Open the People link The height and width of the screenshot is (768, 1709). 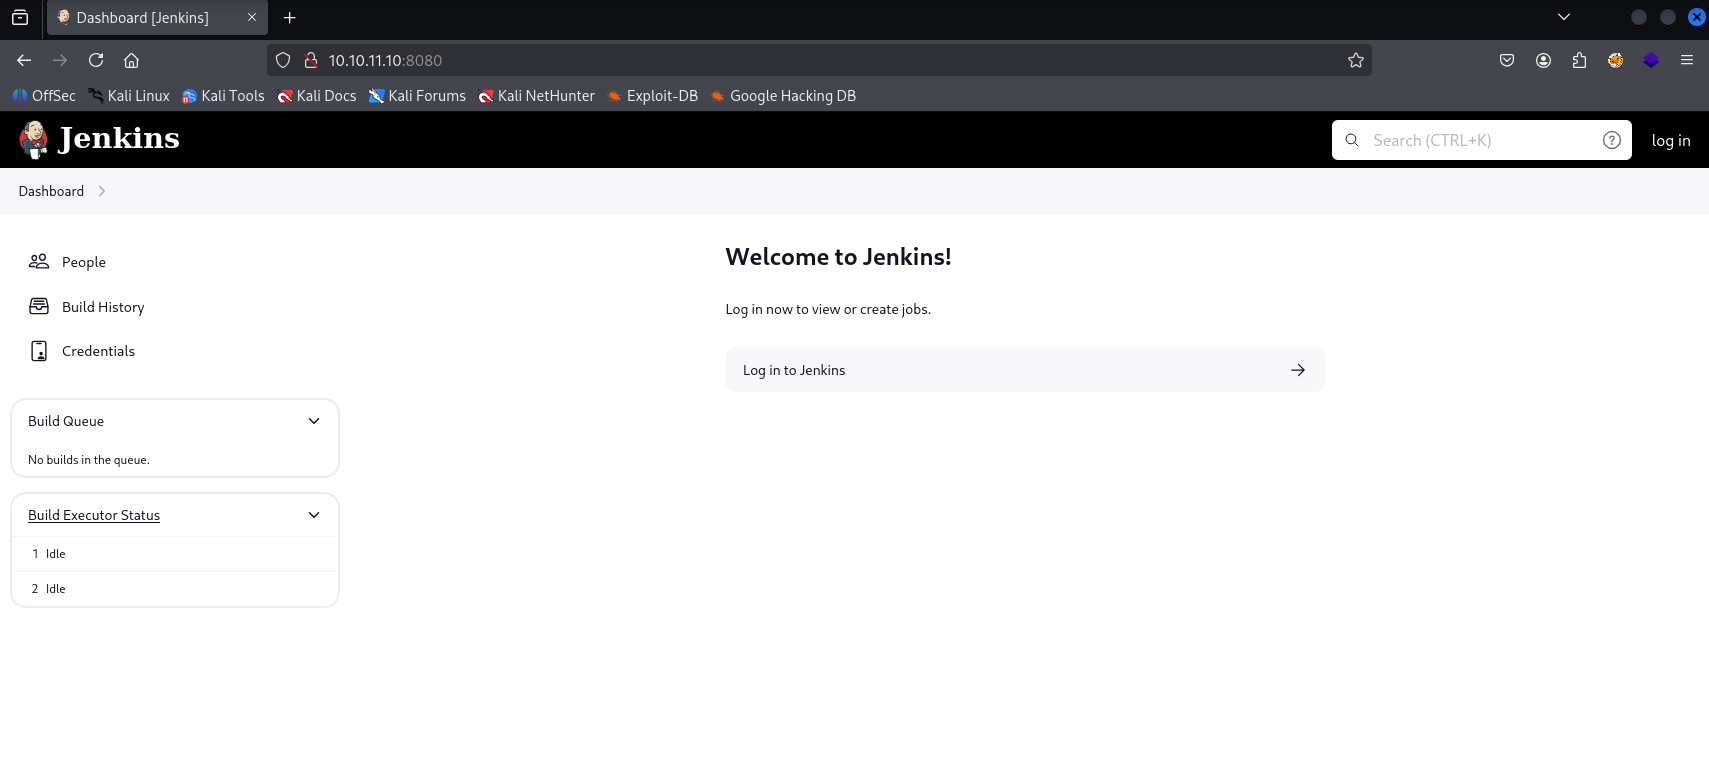pyautogui.click(x=84, y=262)
